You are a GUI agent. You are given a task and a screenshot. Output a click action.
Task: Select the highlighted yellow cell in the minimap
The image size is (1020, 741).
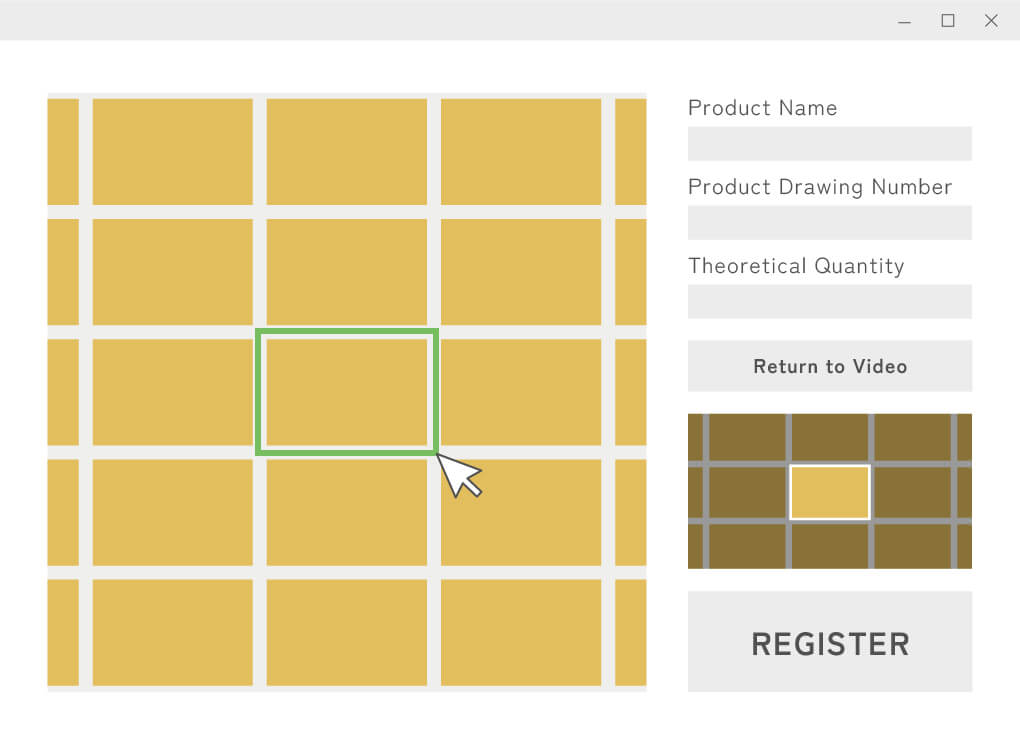830,490
